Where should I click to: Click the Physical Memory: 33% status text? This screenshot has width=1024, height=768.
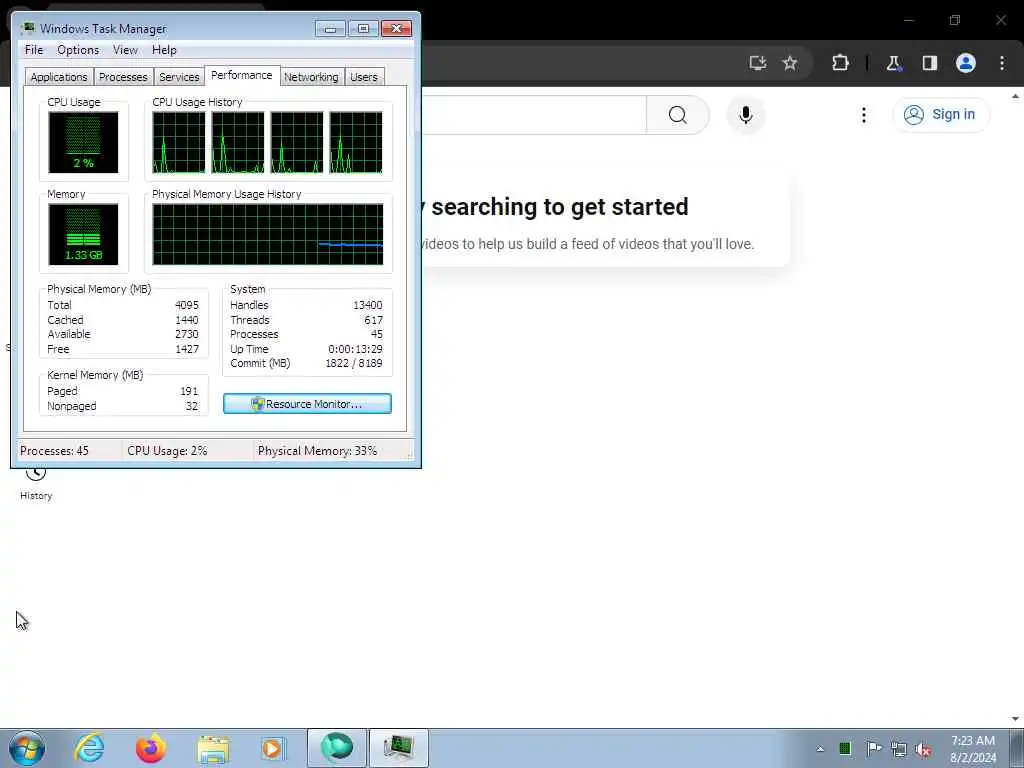[x=317, y=451]
